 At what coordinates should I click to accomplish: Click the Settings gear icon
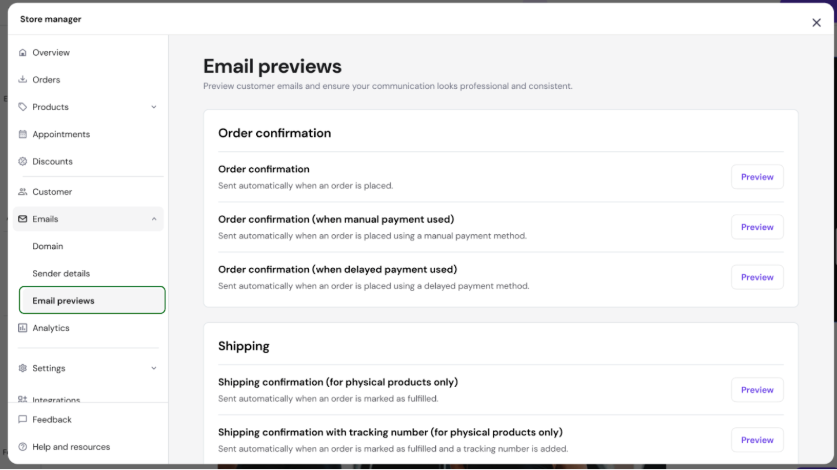23,368
